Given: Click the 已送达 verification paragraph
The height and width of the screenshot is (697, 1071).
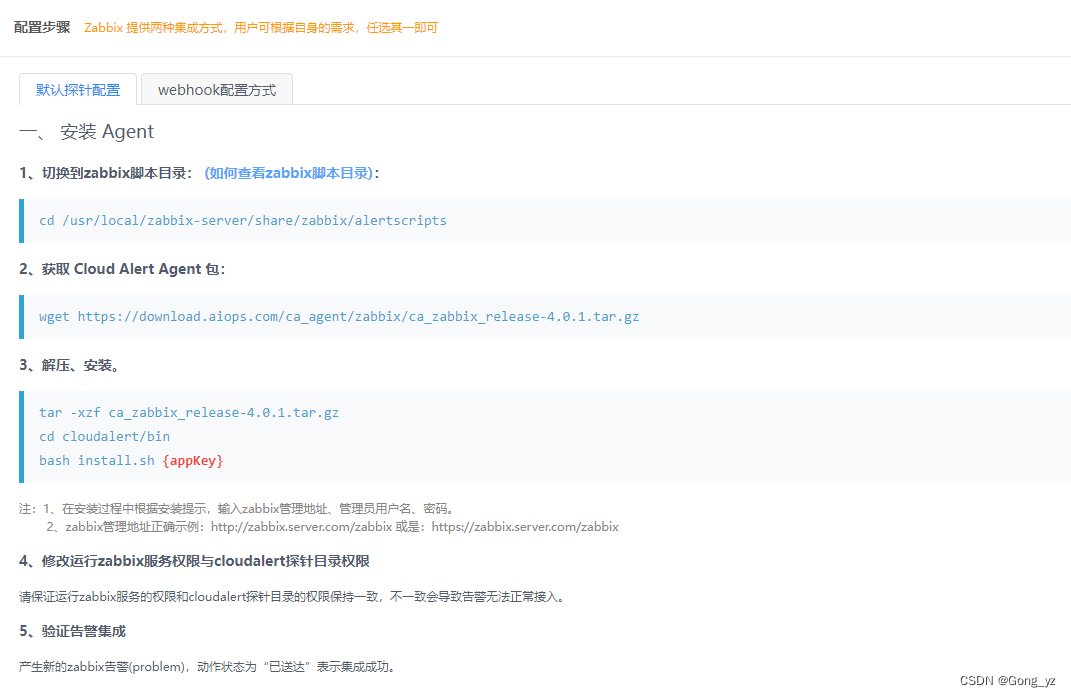Looking at the screenshot, I should 208,666.
